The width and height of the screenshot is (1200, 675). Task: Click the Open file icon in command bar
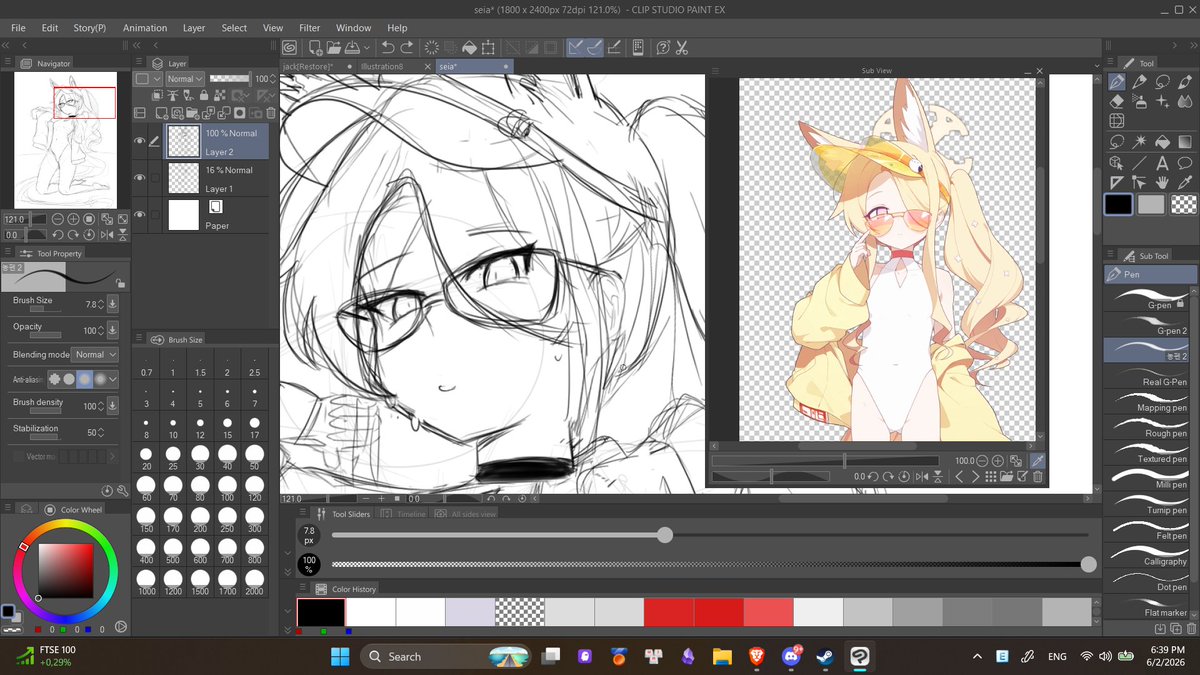tap(334, 47)
